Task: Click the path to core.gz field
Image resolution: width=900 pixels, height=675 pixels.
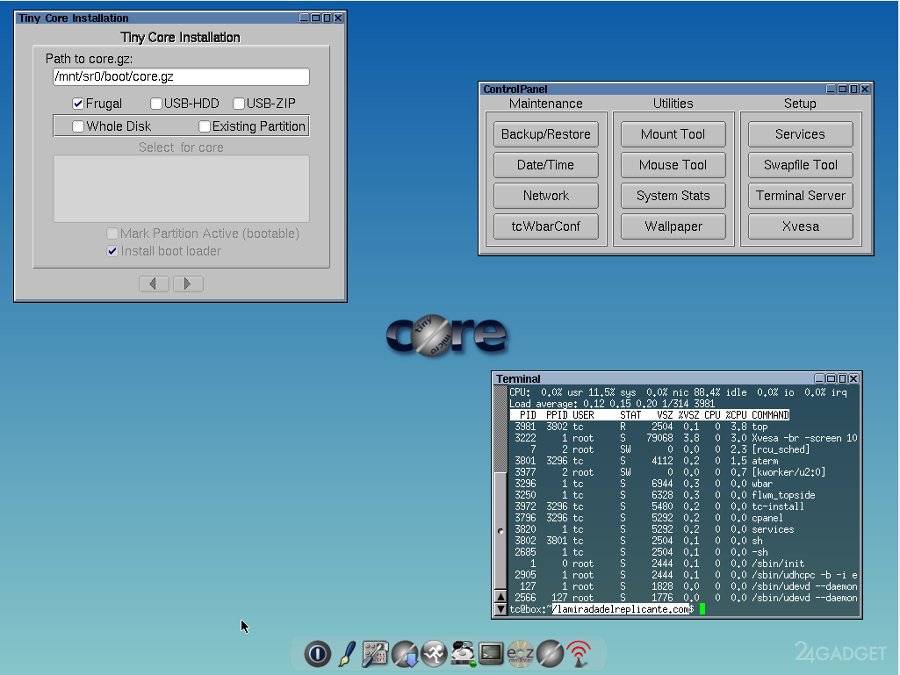Action: 180,76
